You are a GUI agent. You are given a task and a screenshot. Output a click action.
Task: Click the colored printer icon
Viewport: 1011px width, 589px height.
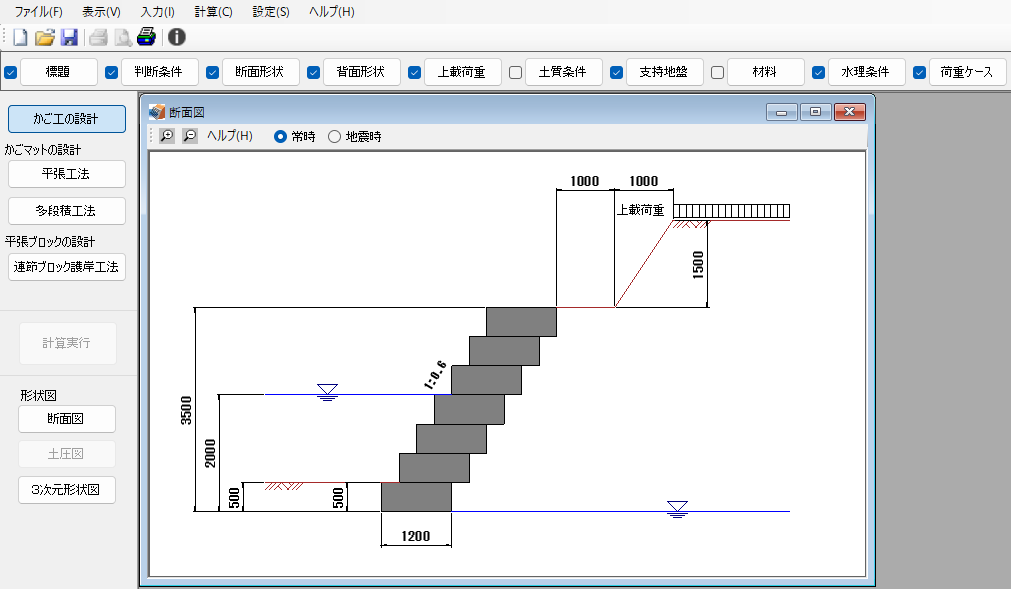coord(146,37)
